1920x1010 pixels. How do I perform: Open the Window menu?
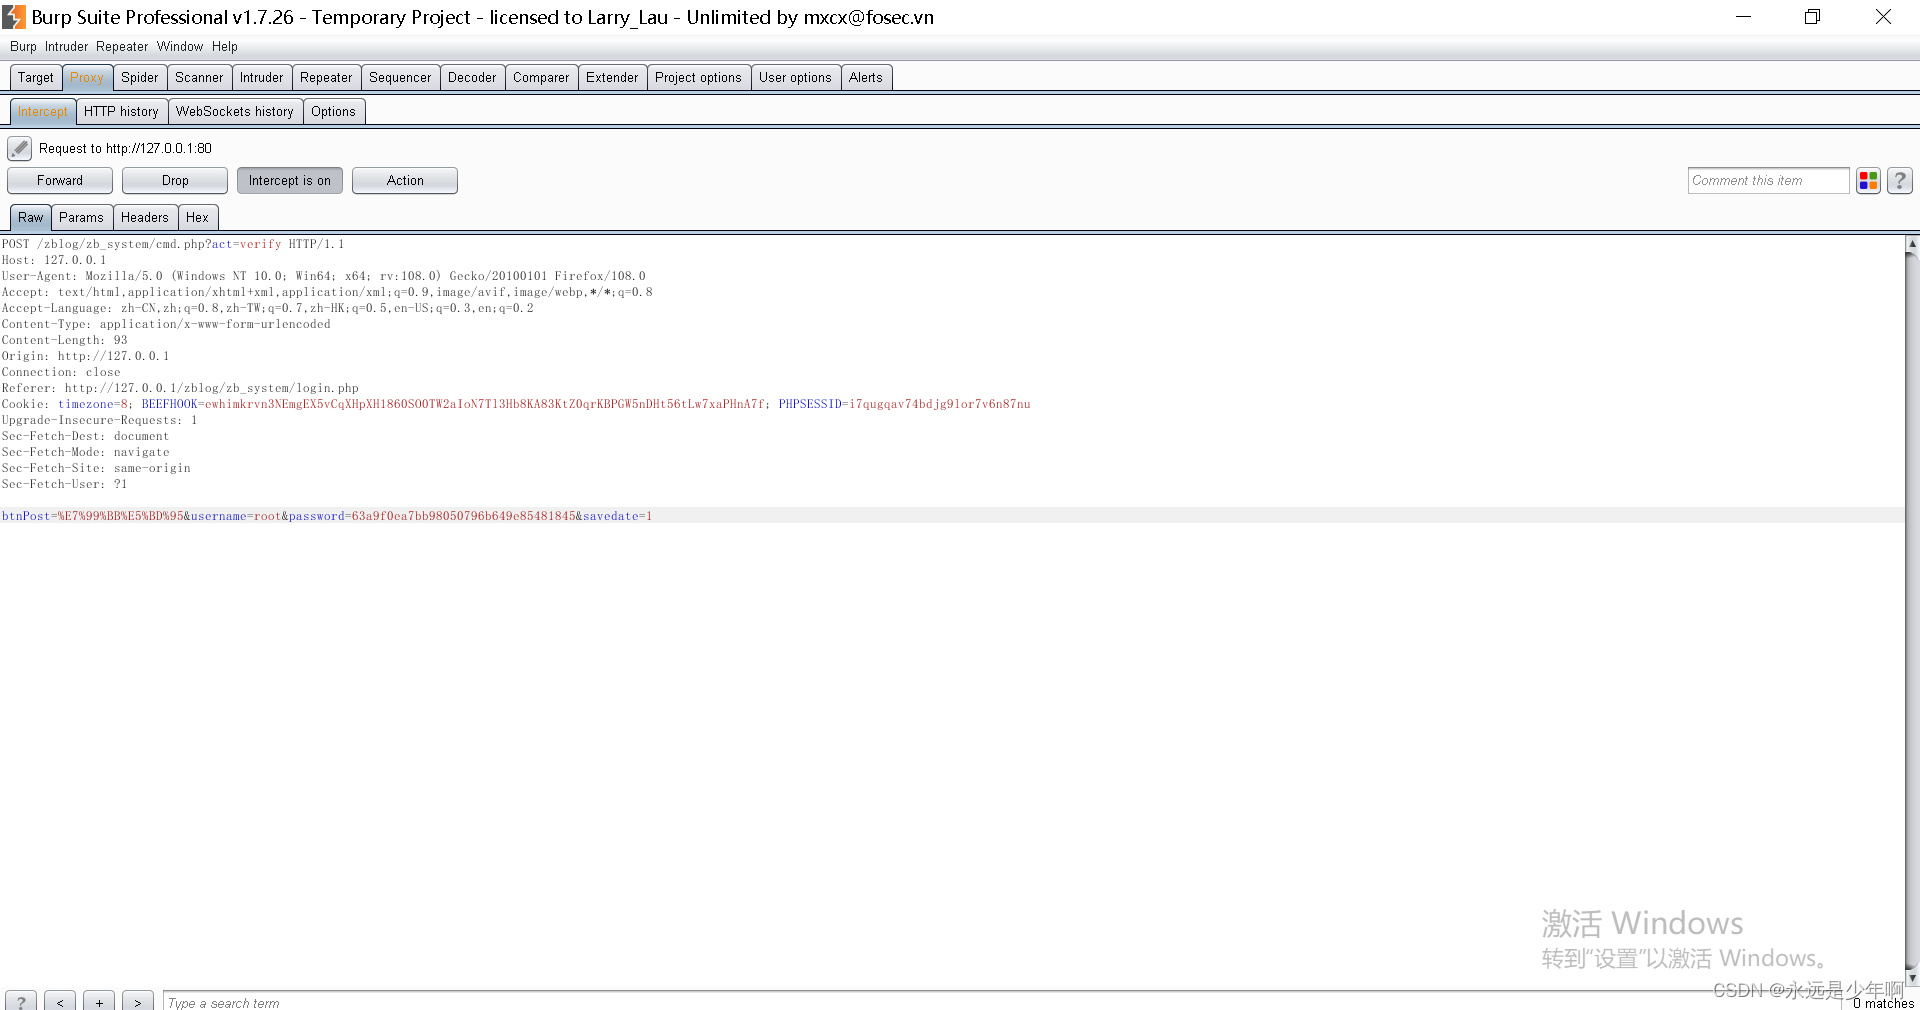coord(180,47)
